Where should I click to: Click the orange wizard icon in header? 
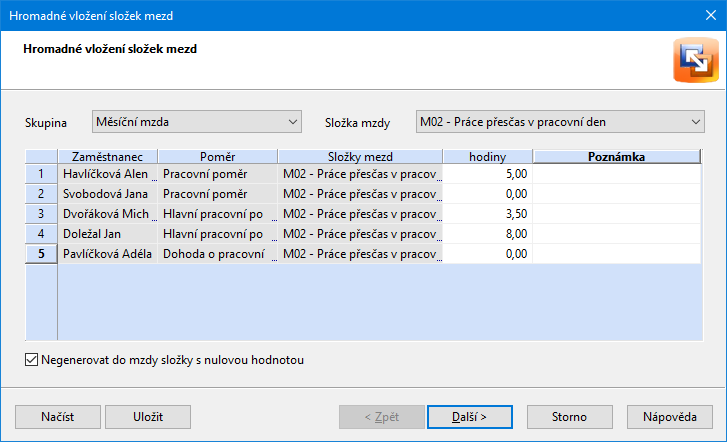pyautogui.click(x=695, y=60)
